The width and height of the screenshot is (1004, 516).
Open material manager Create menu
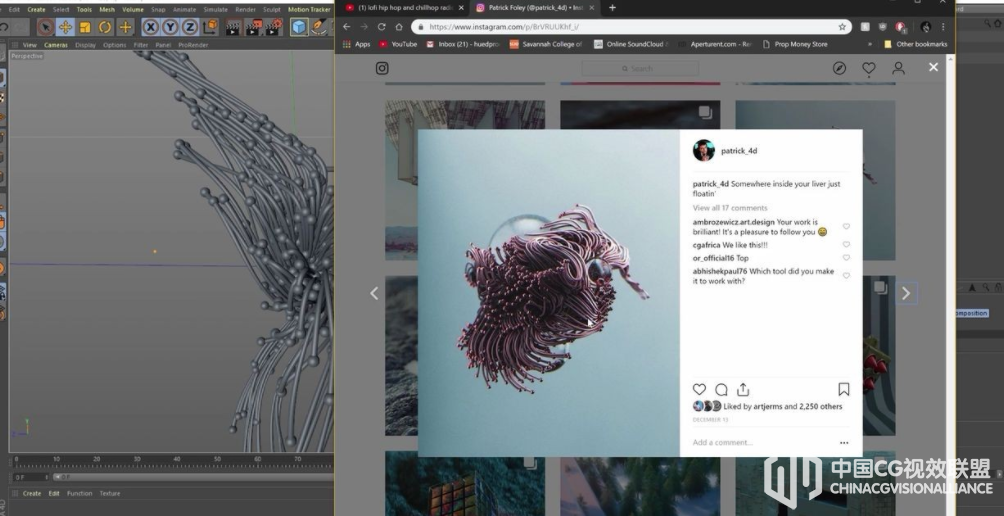coord(32,494)
